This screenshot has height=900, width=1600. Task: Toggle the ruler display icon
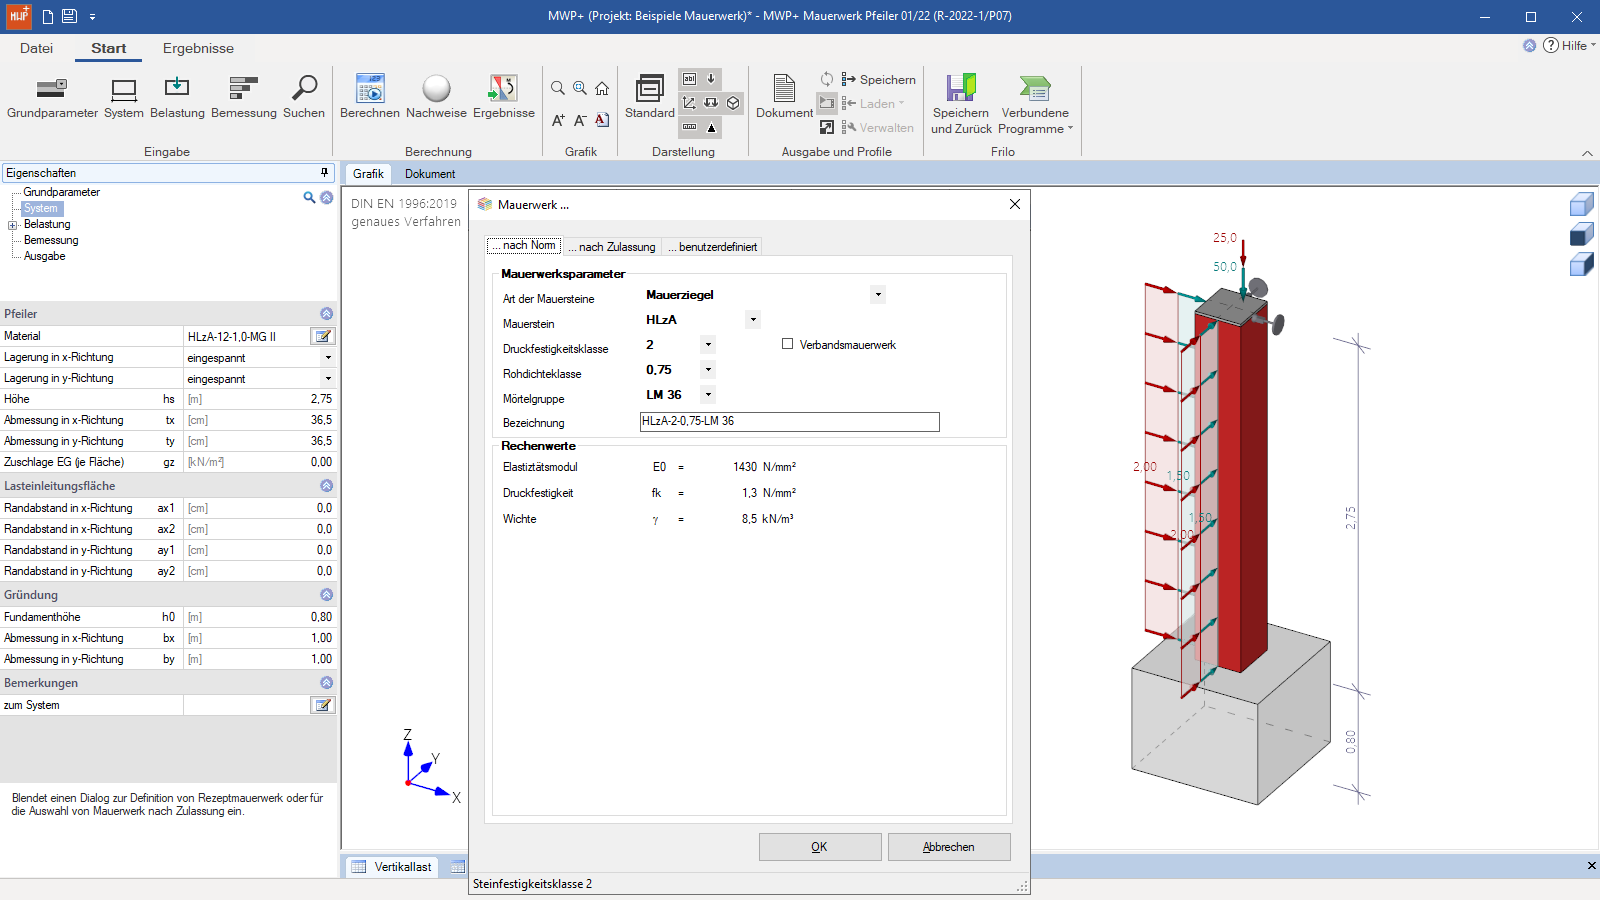[689, 127]
